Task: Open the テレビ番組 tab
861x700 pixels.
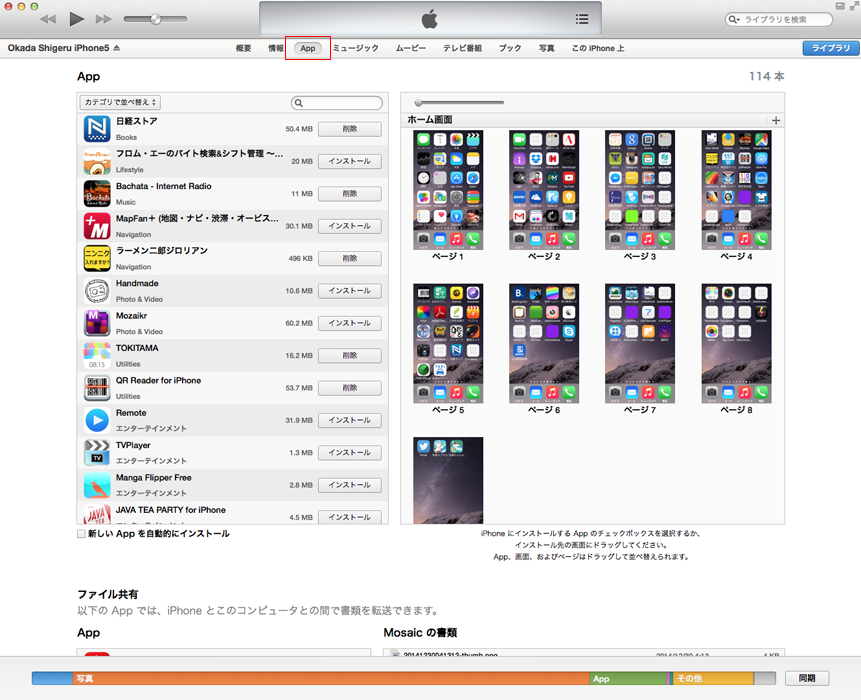Action: [462, 48]
